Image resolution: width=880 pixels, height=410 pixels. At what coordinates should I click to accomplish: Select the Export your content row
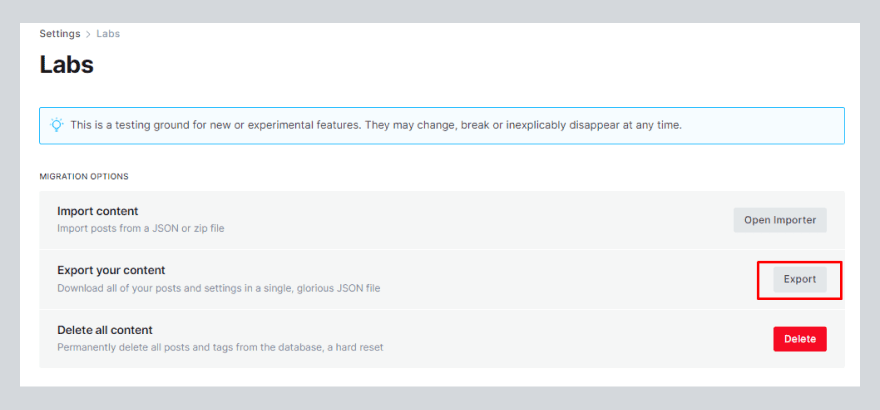[440, 279]
